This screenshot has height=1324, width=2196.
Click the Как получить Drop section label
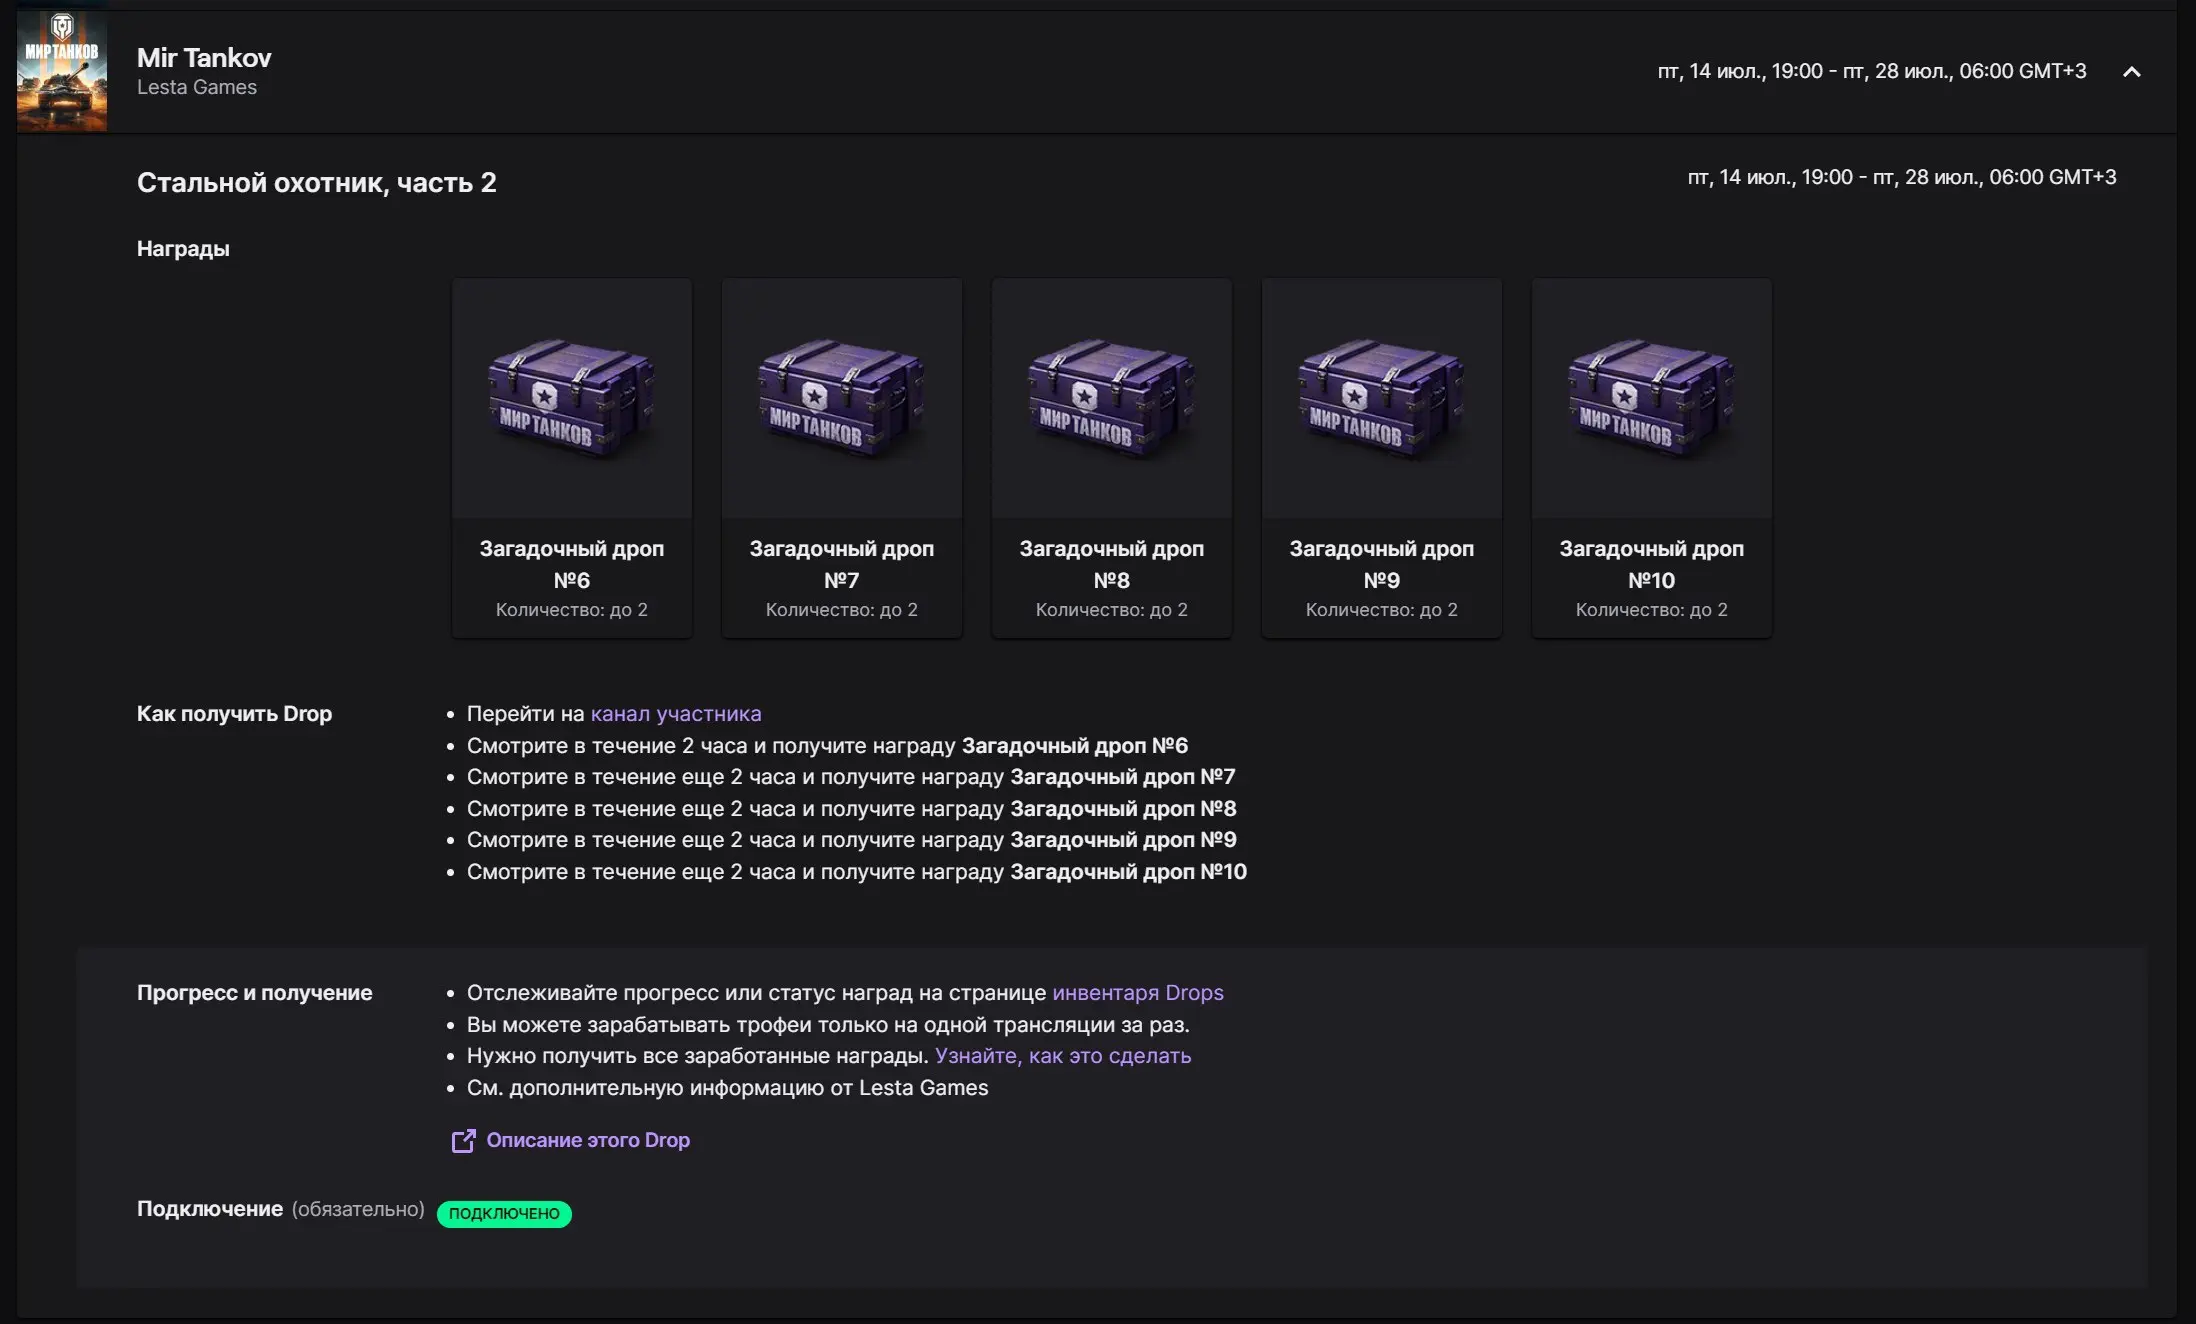[234, 714]
